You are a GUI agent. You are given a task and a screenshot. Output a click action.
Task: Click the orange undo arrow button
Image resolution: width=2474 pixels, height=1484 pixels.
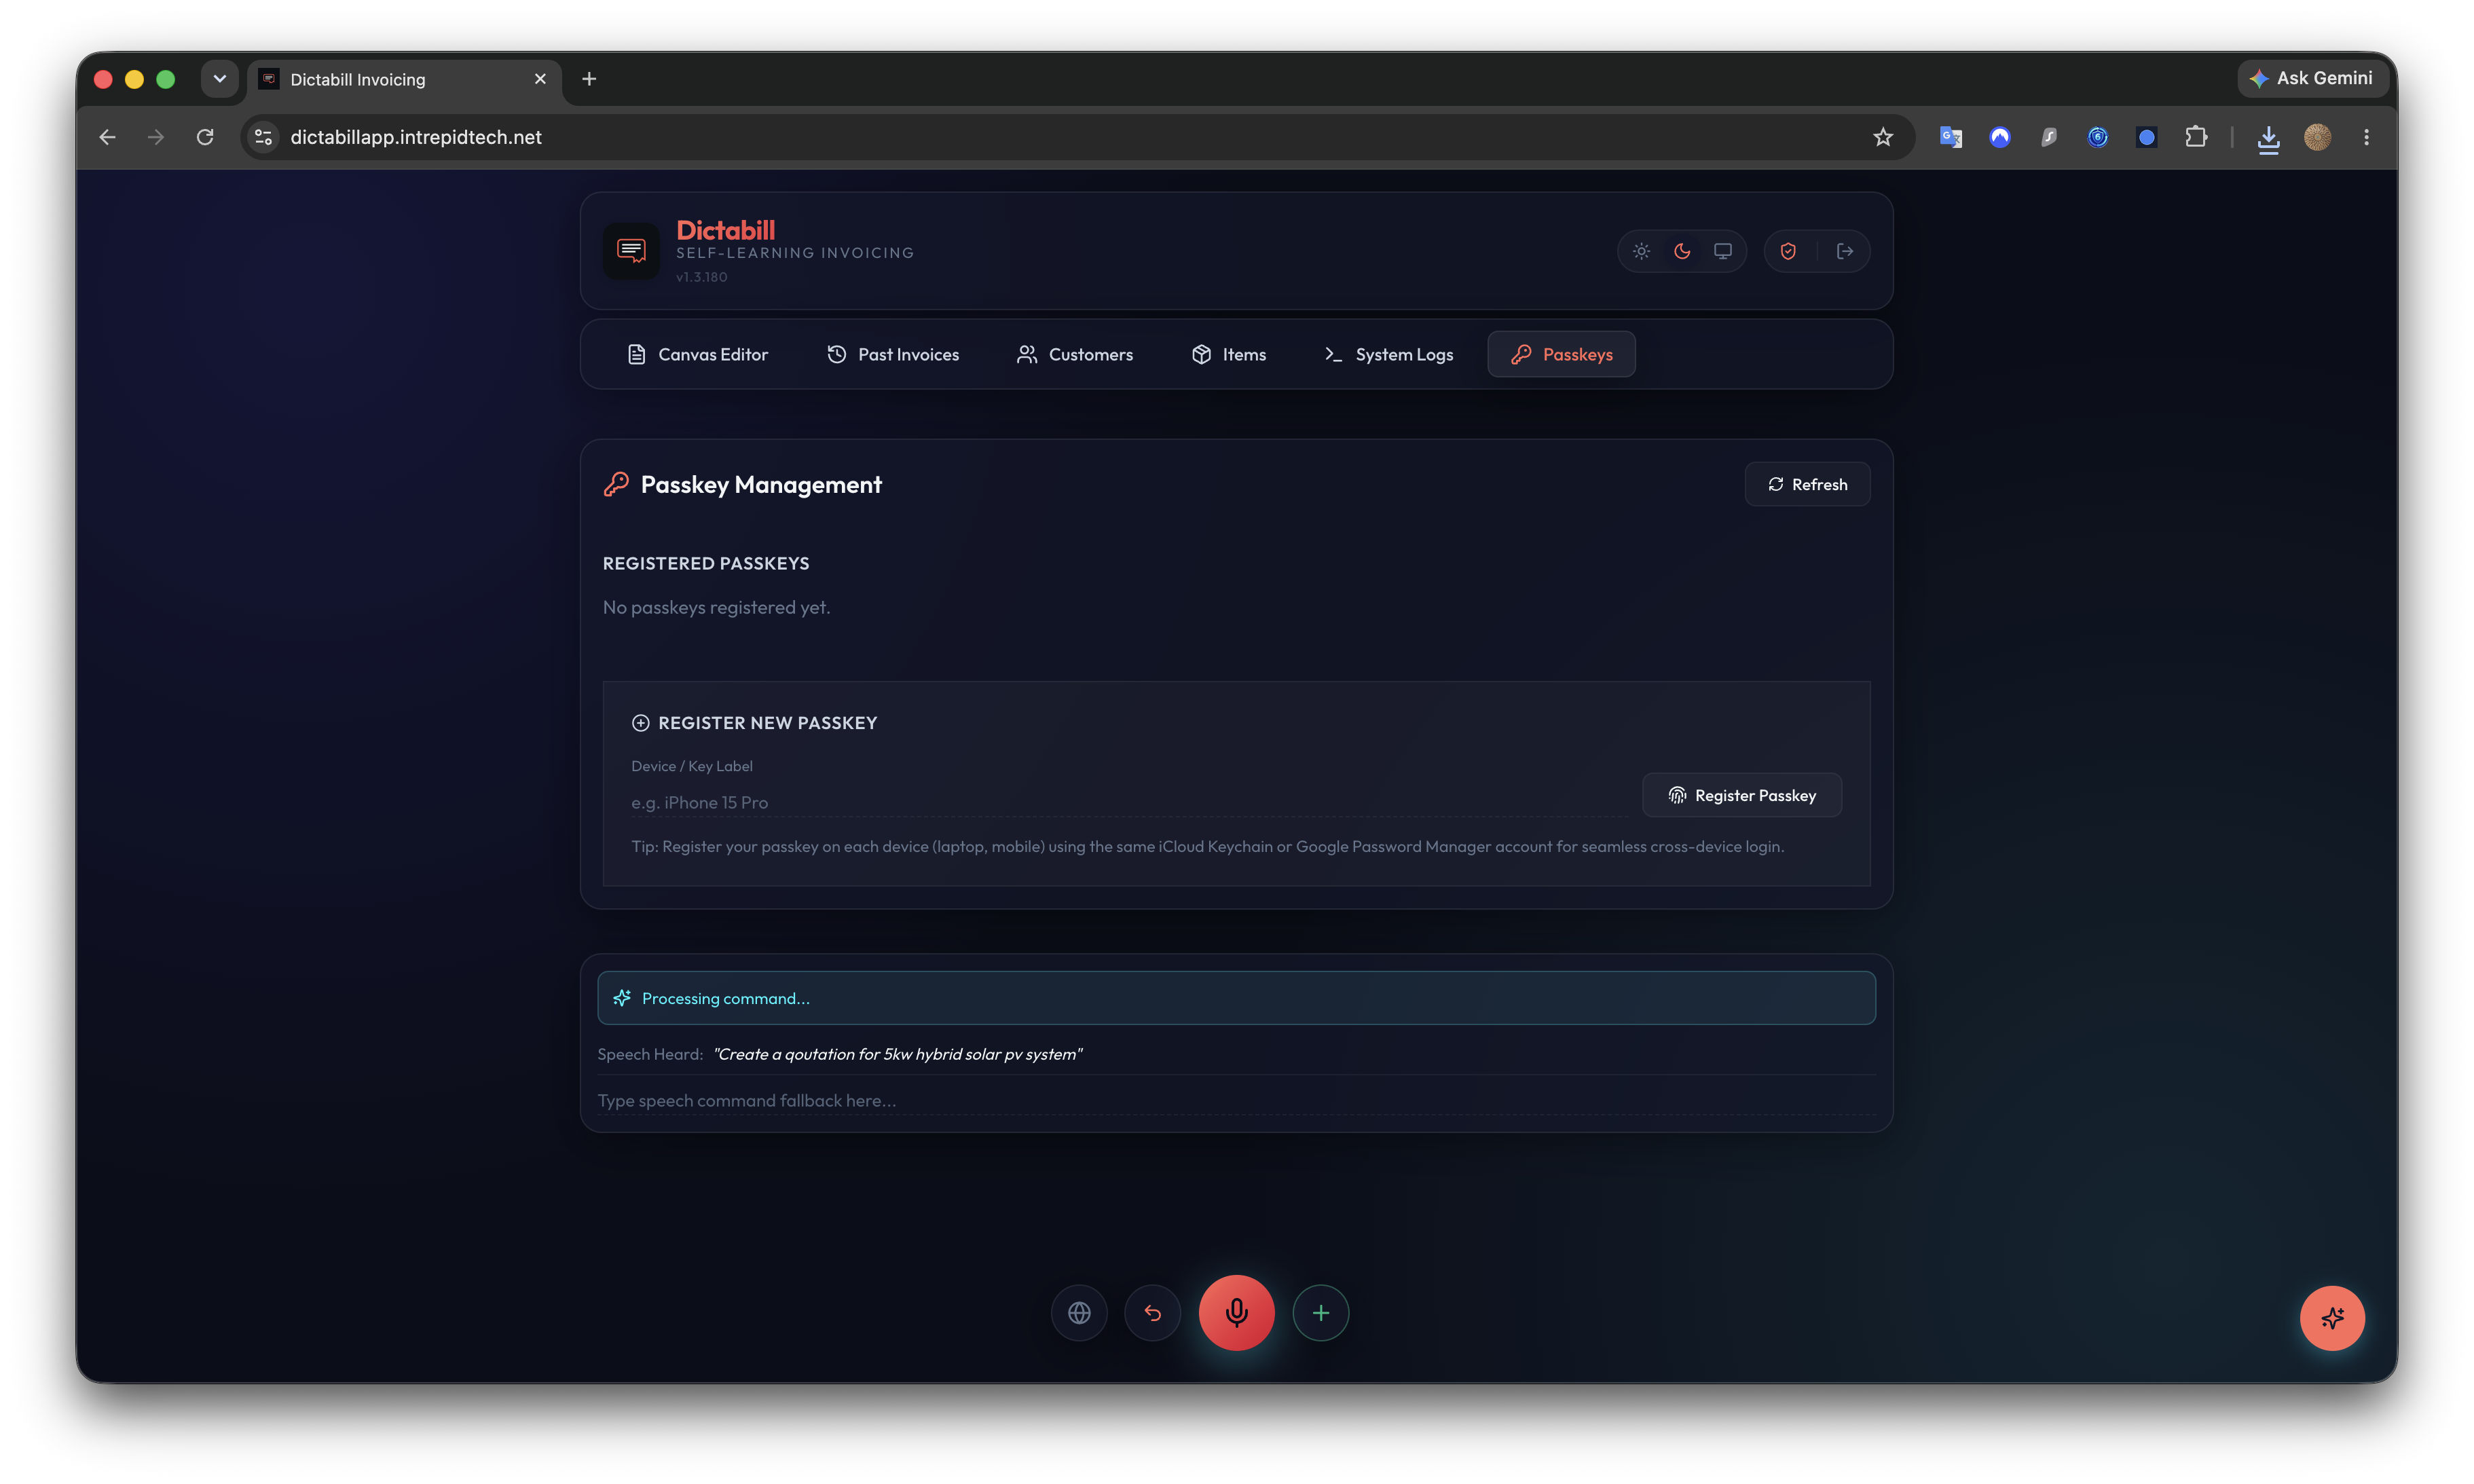click(x=1153, y=1312)
